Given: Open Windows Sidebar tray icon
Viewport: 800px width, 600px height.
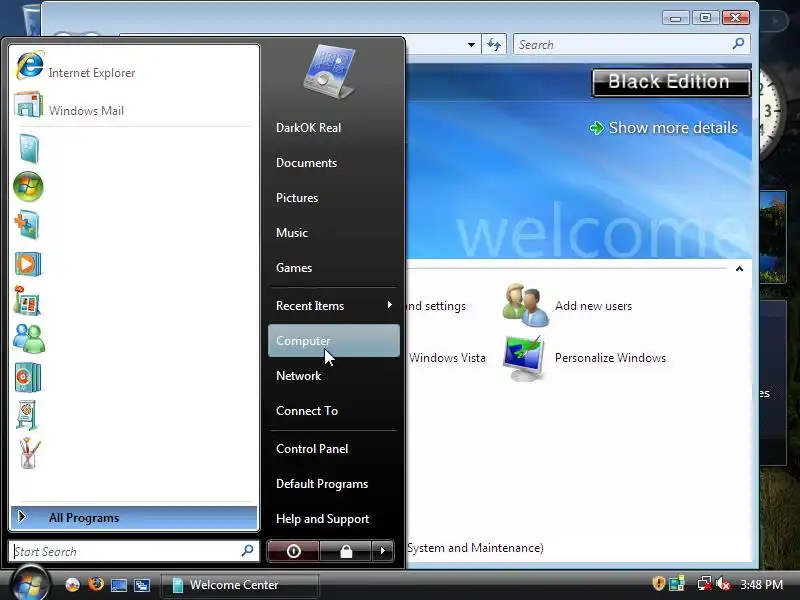Looking at the screenshot, I should pos(677,584).
